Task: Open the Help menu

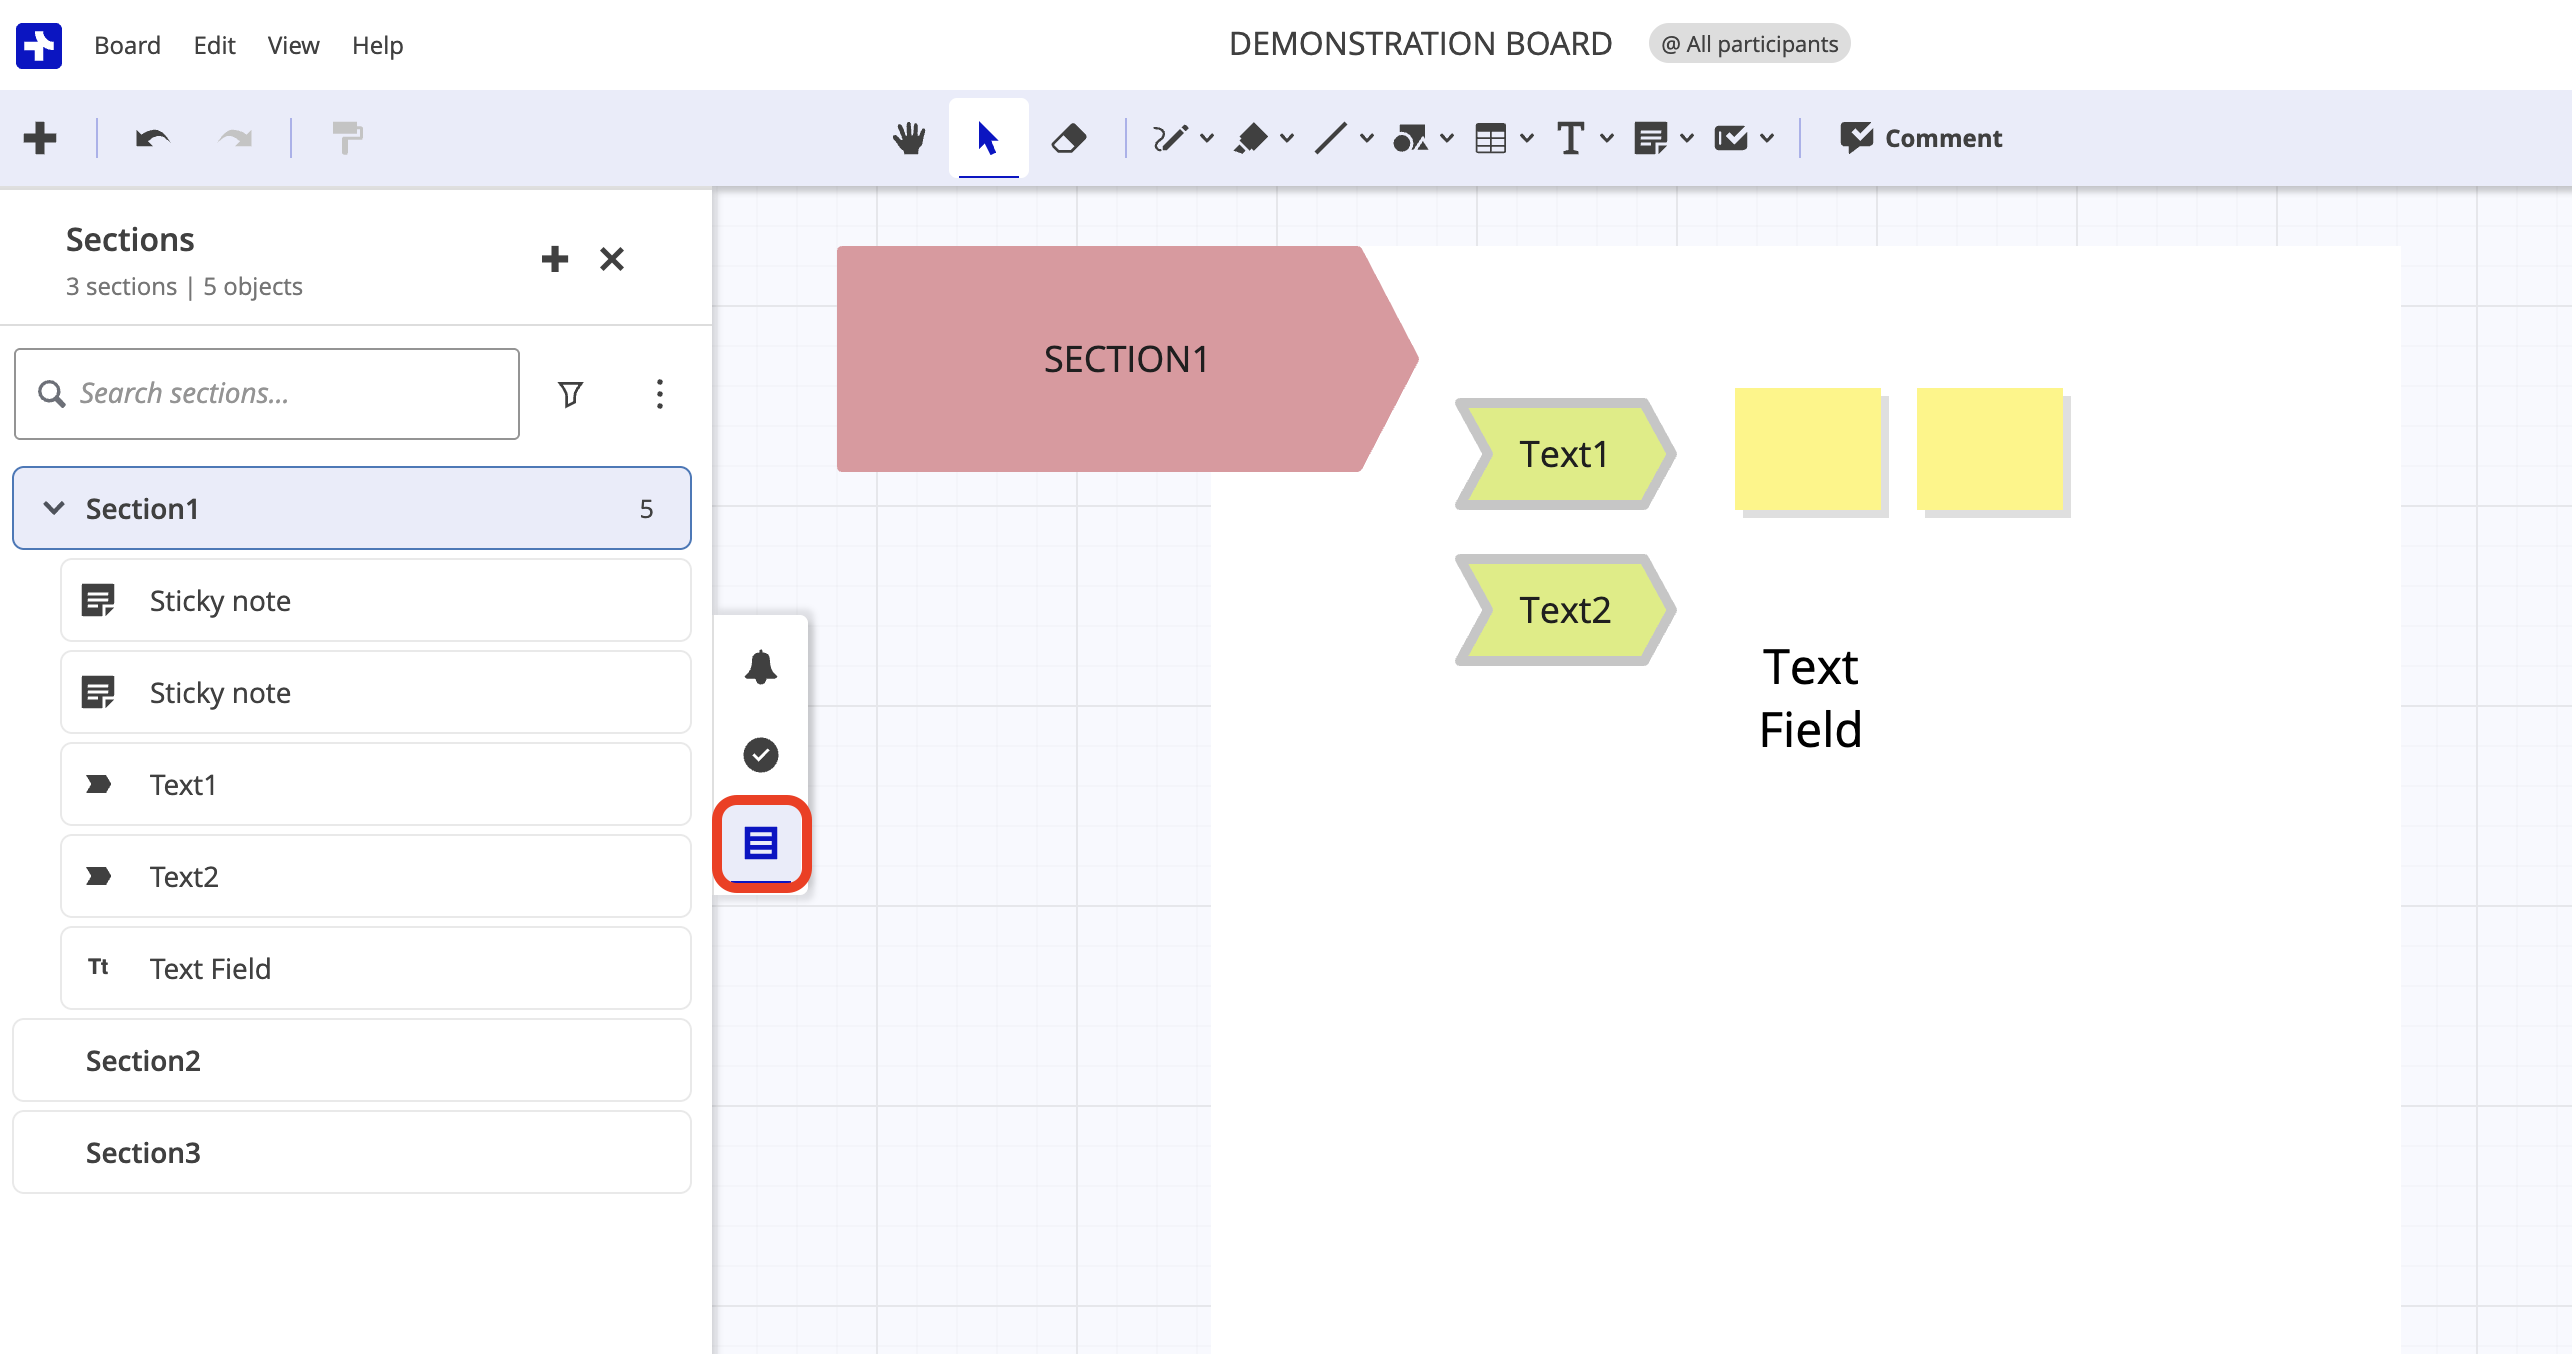Action: [x=377, y=45]
